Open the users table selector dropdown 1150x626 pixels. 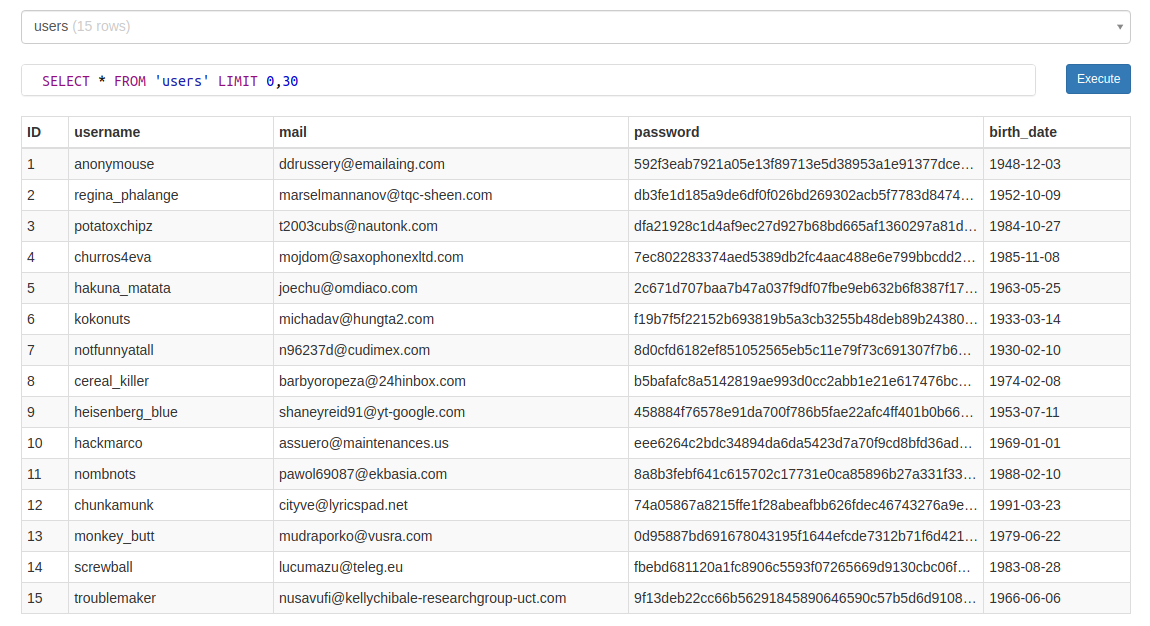coord(575,27)
